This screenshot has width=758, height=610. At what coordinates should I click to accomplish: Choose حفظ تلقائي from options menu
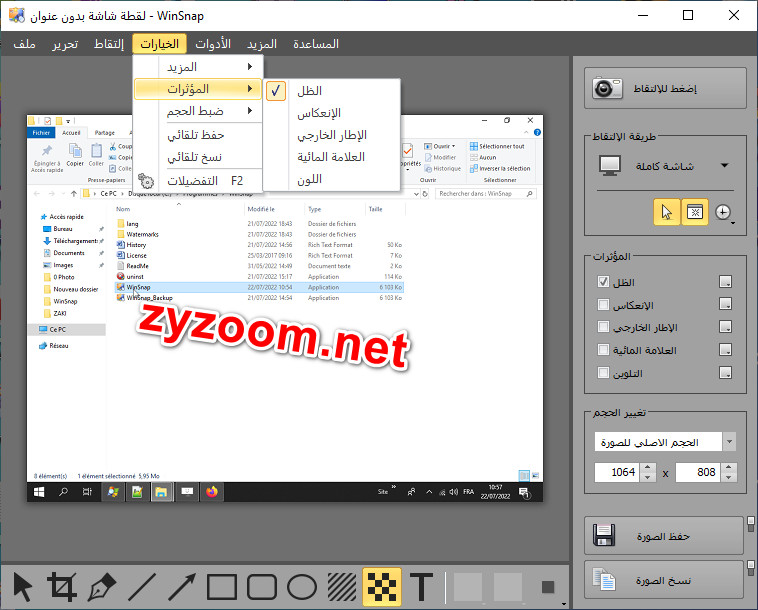[x=199, y=135]
